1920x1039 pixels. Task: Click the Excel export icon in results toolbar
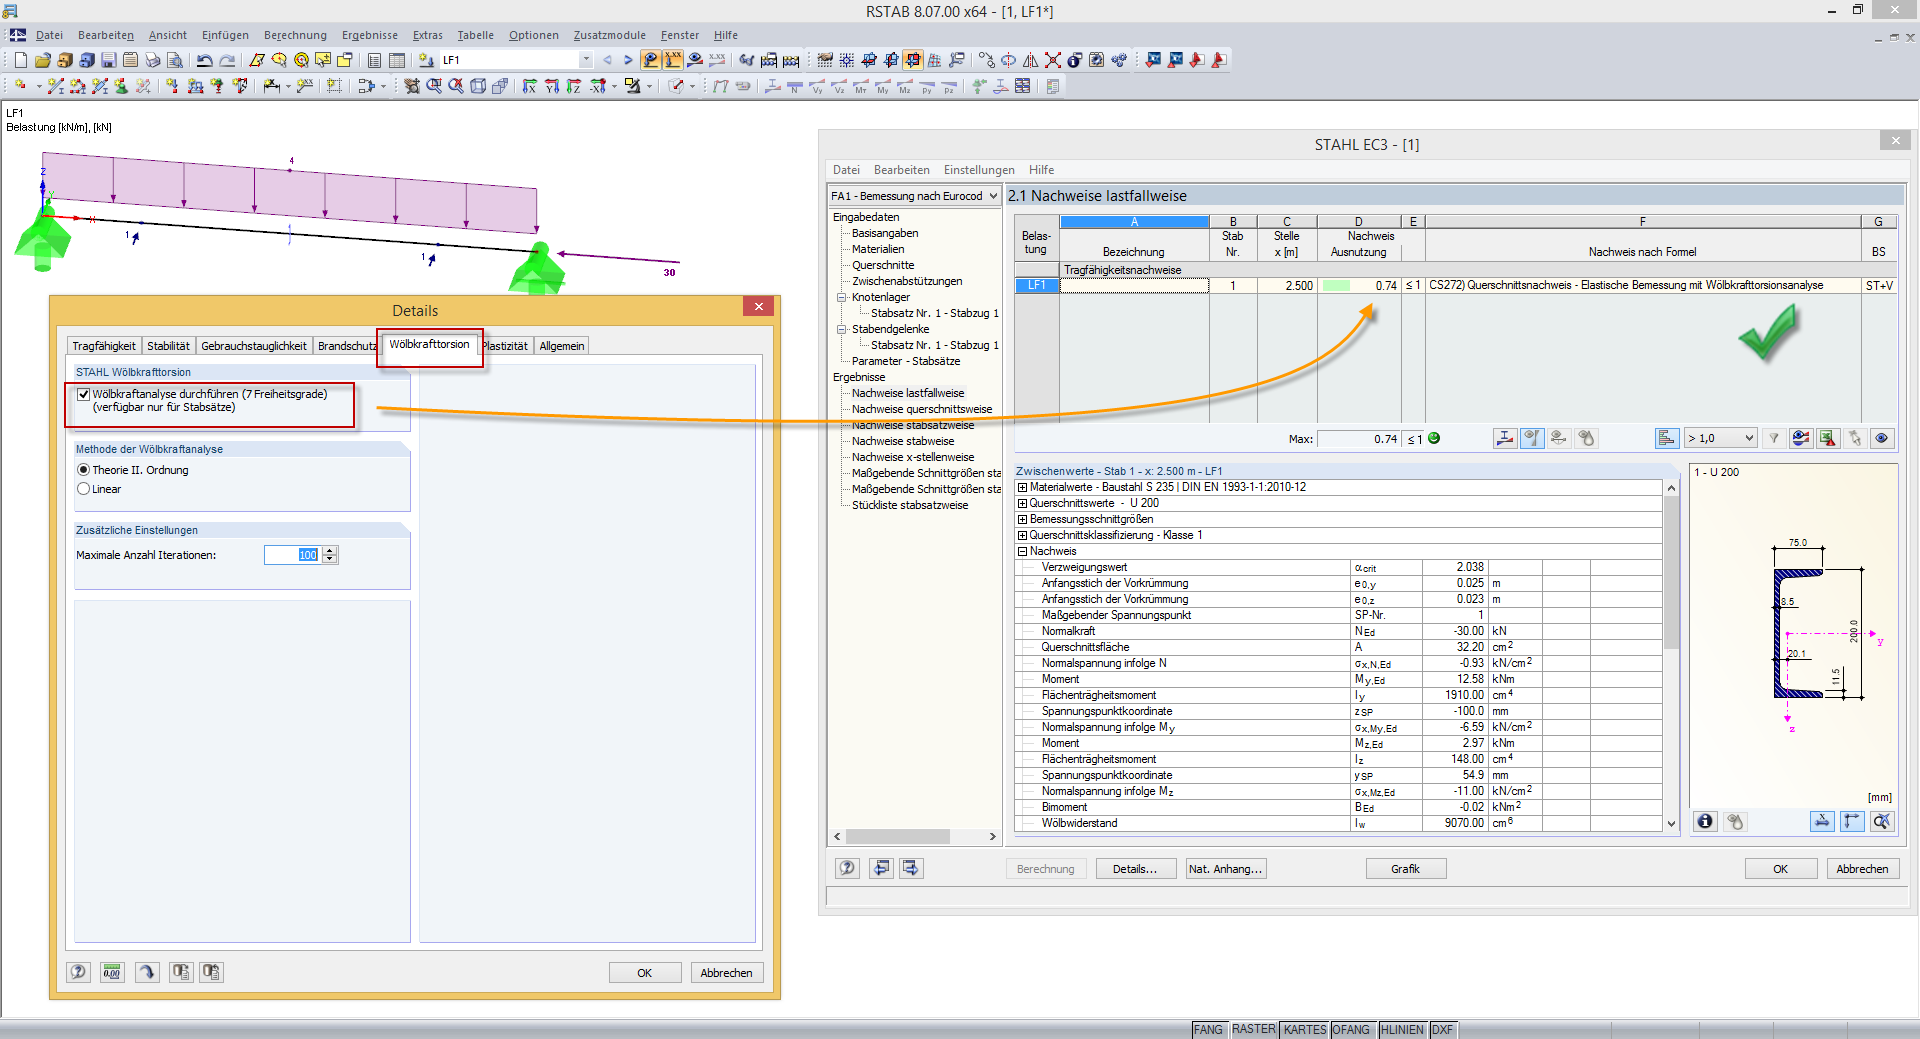click(1828, 438)
